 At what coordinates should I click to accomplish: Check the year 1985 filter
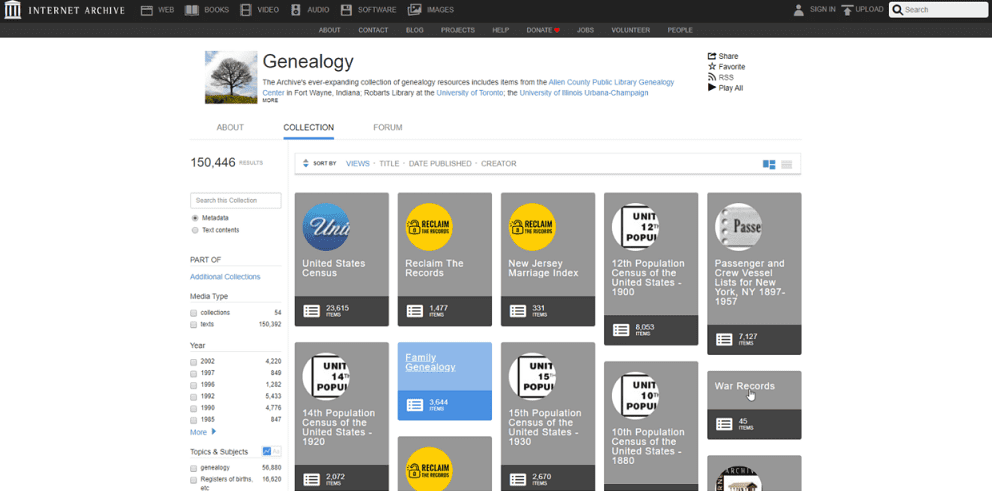coord(194,420)
